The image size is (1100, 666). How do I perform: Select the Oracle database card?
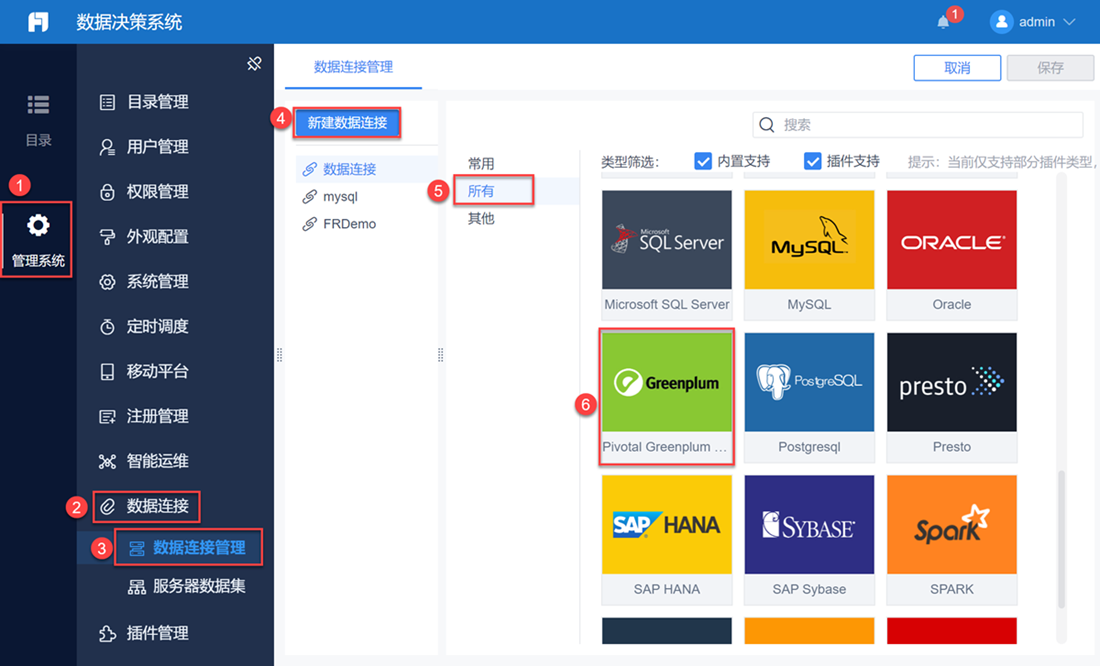point(951,254)
